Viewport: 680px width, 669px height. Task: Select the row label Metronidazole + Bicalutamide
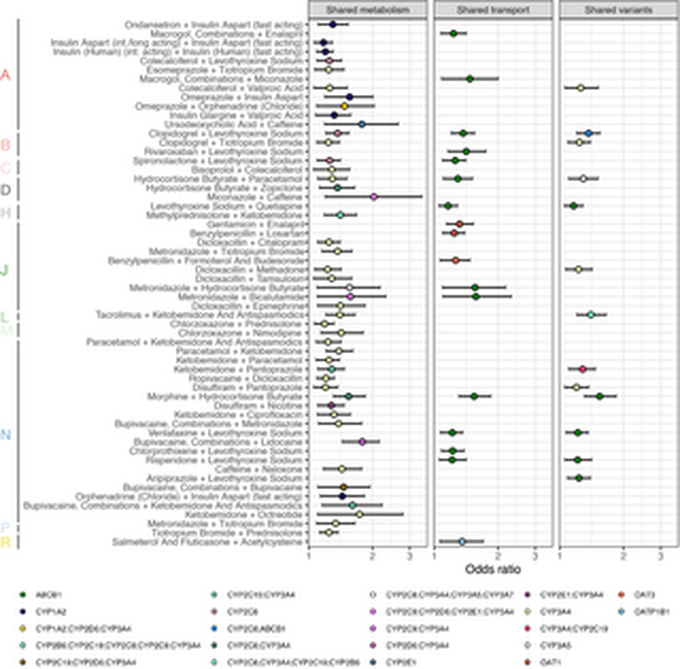(241, 297)
